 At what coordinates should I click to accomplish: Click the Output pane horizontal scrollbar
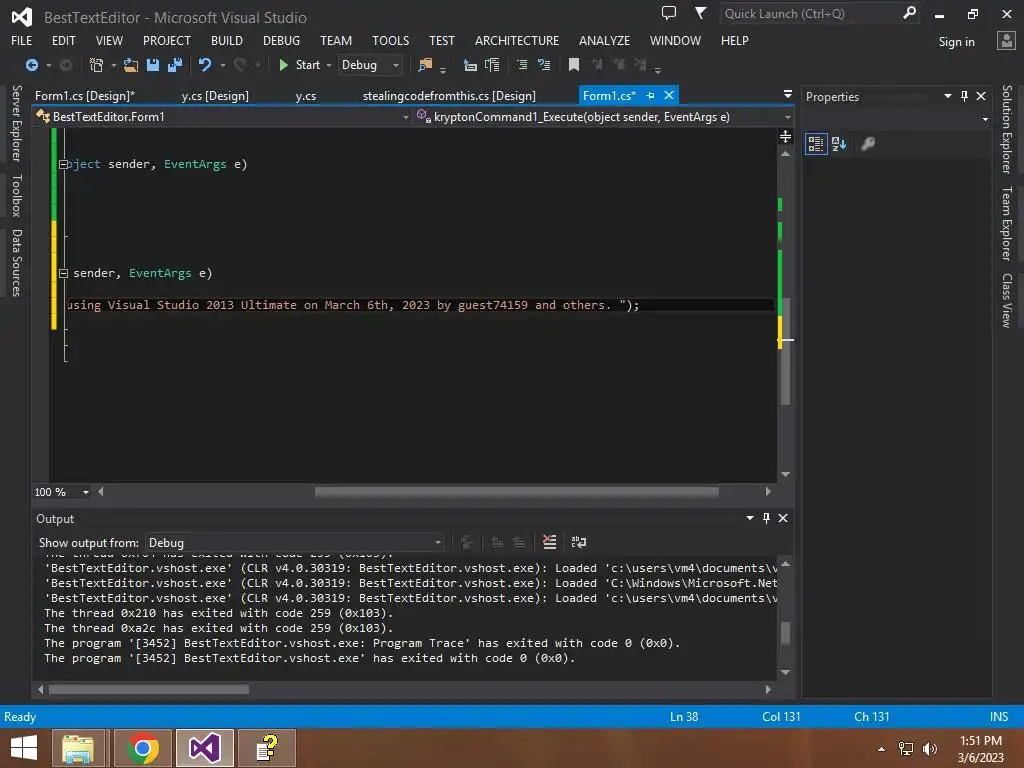tap(148, 690)
